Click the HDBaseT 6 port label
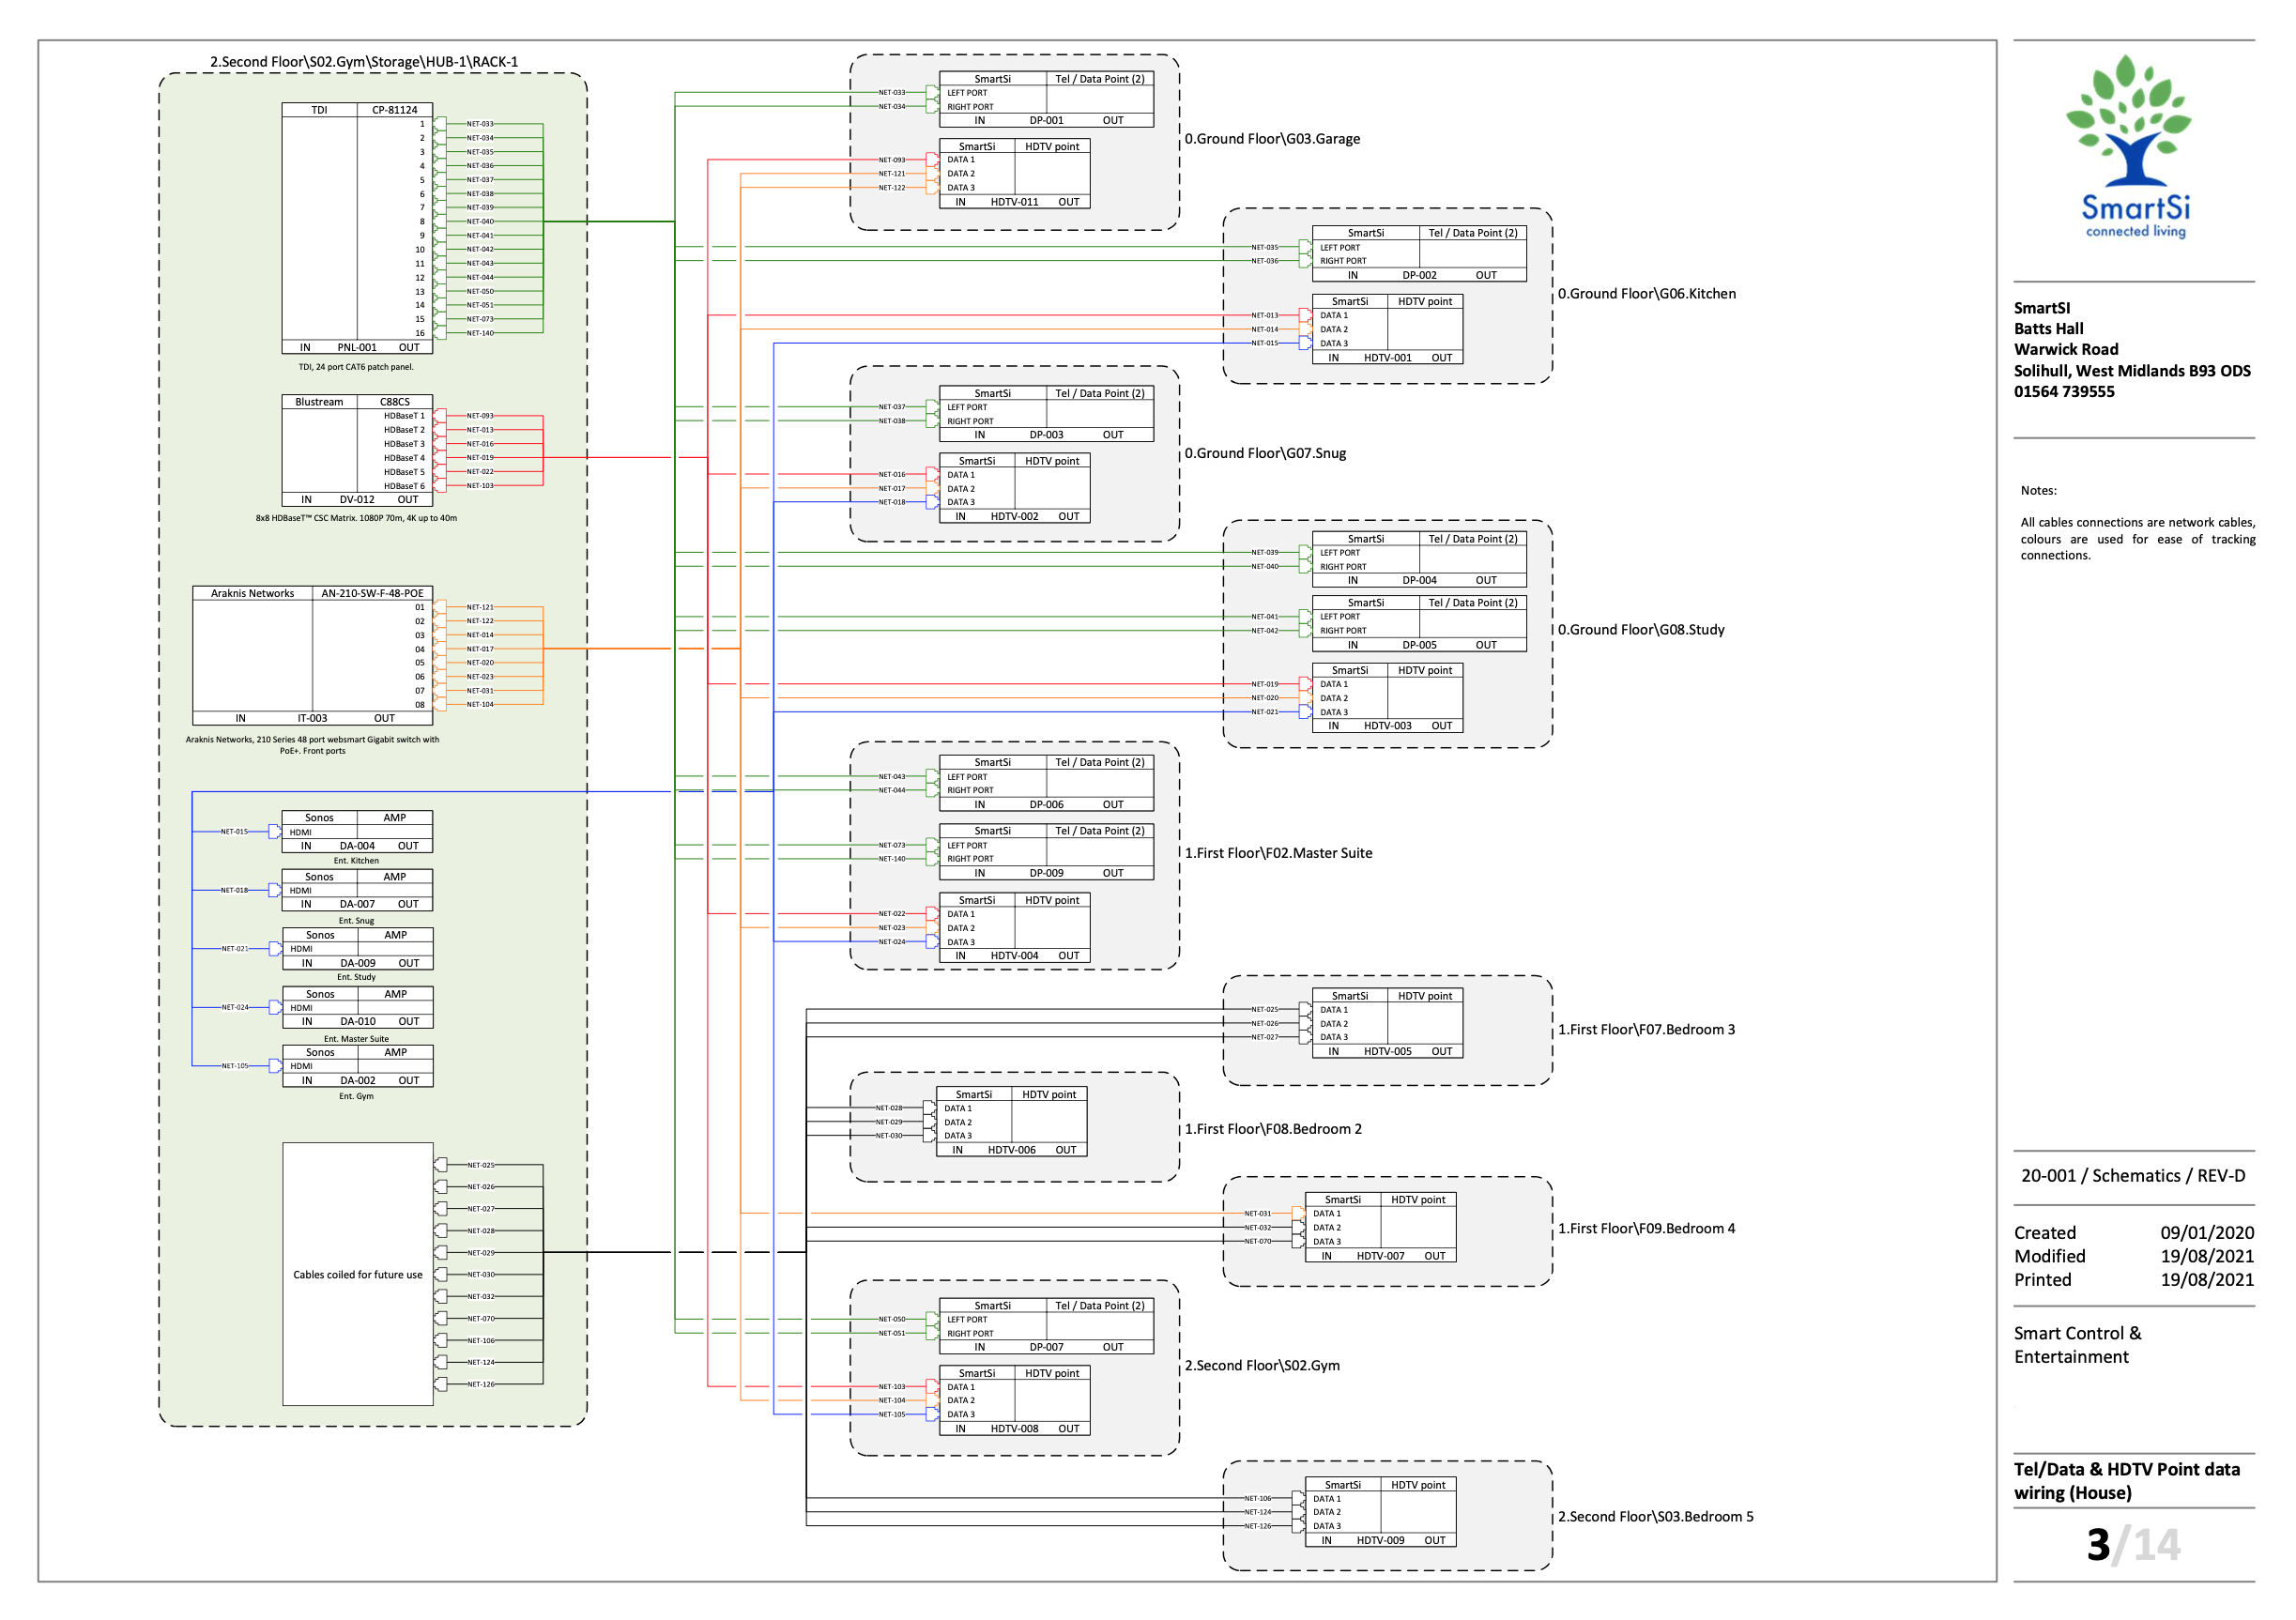 click(x=404, y=486)
